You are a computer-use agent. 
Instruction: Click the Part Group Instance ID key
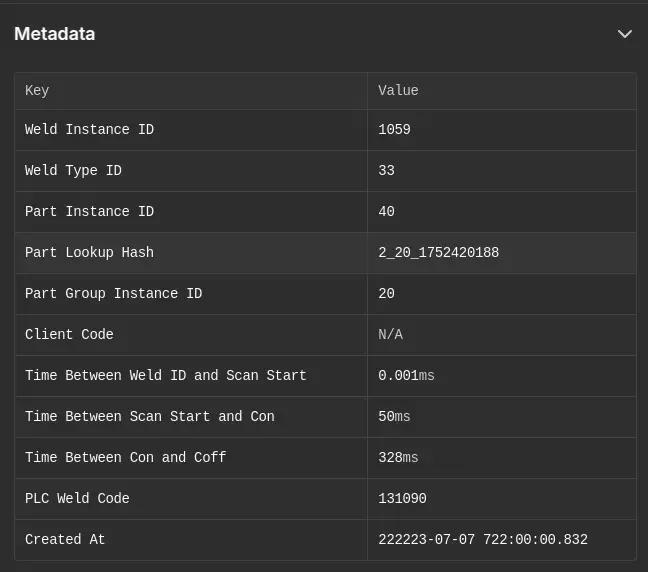point(191,293)
